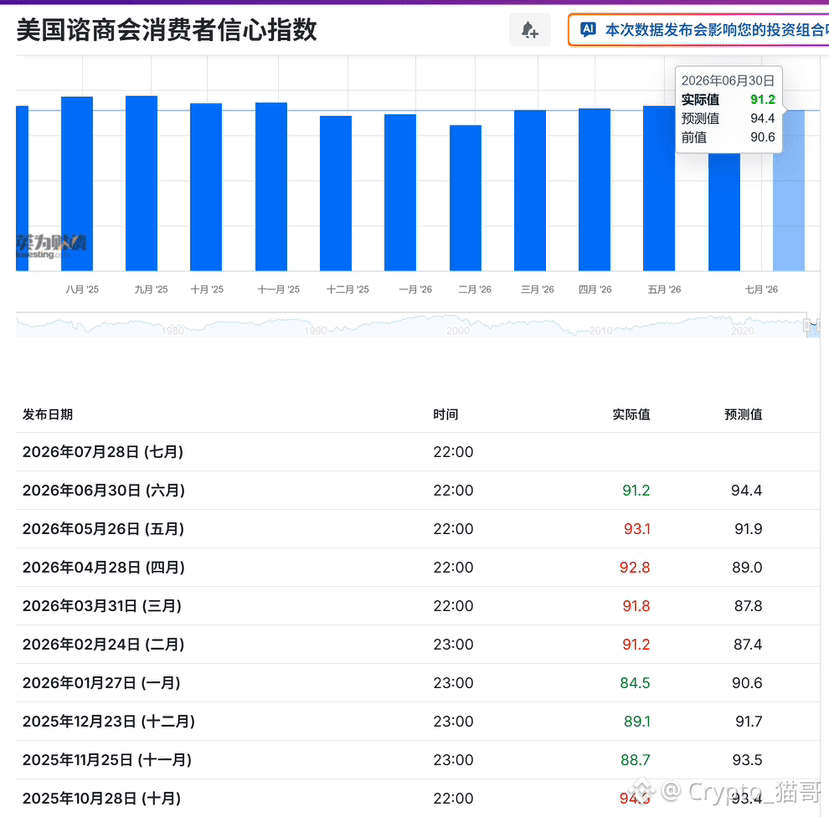Click the 八月 '25 bar in chart
This screenshot has height=817, width=829.
(77, 183)
